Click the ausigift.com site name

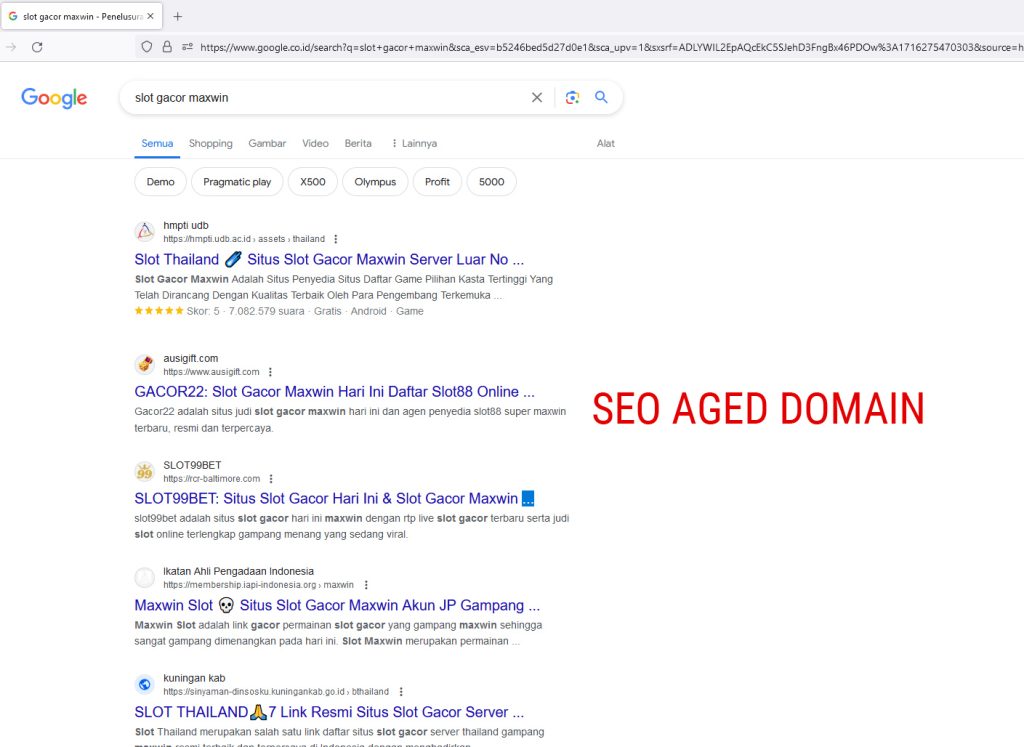click(191, 358)
